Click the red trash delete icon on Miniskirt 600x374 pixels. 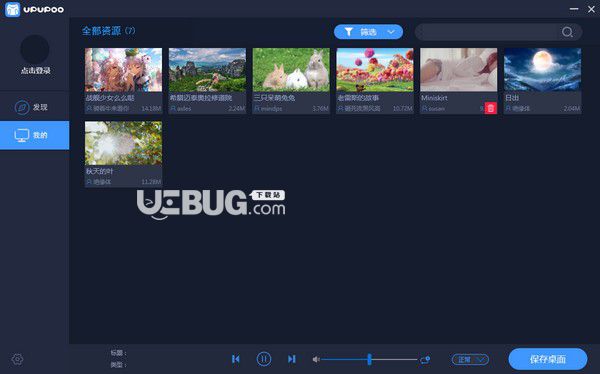click(x=491, y=108)
